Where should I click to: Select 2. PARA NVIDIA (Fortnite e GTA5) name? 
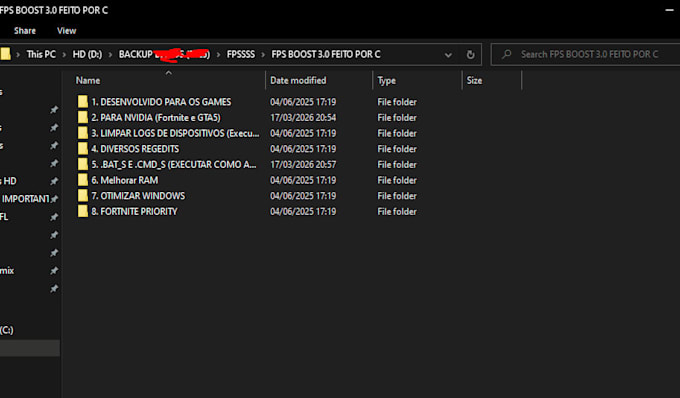156,117
